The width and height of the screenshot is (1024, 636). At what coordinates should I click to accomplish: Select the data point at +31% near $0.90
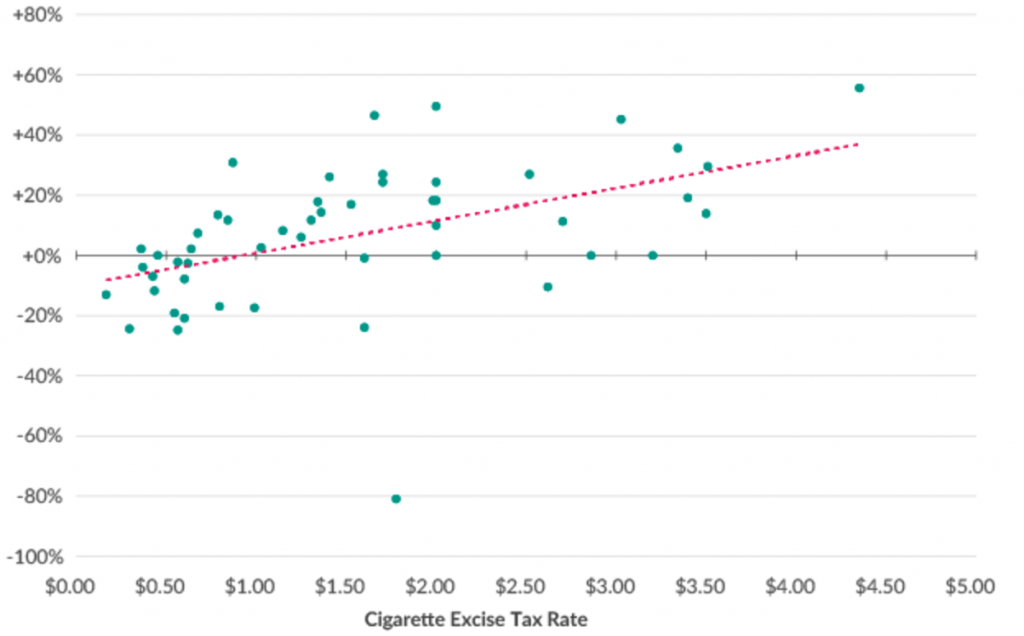click(x=233, y=162)
